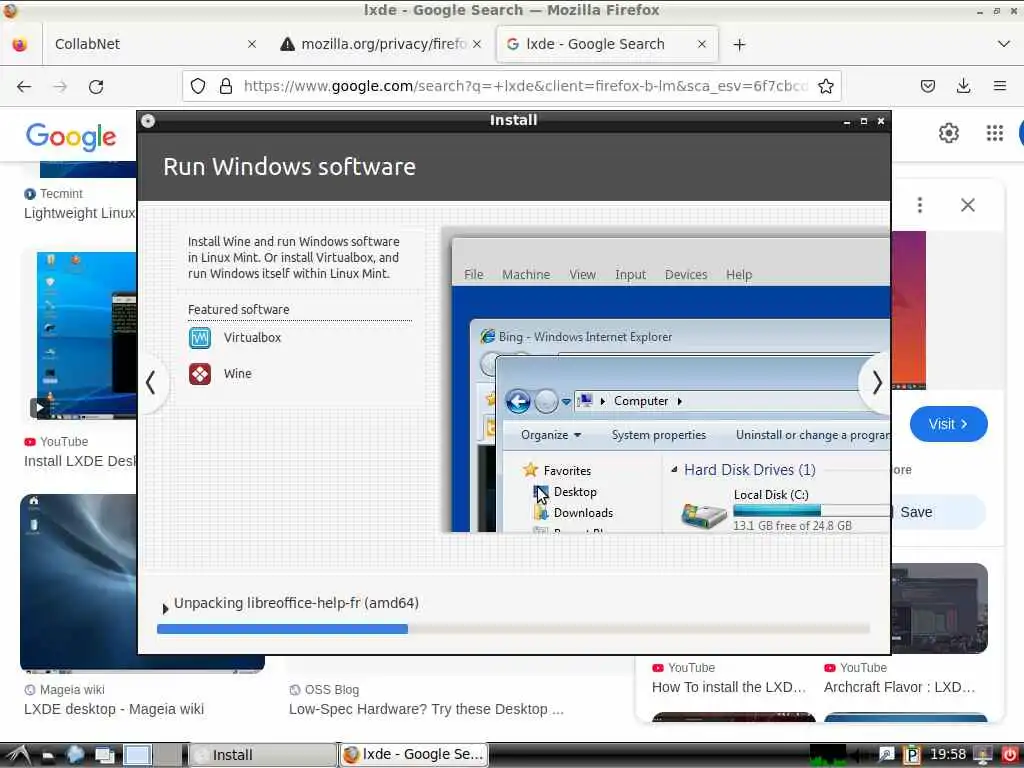The height and width of the screenshot is (768, 1024).
Task: Open the Pocket save icon in toolbar
Action: [928, 86]
